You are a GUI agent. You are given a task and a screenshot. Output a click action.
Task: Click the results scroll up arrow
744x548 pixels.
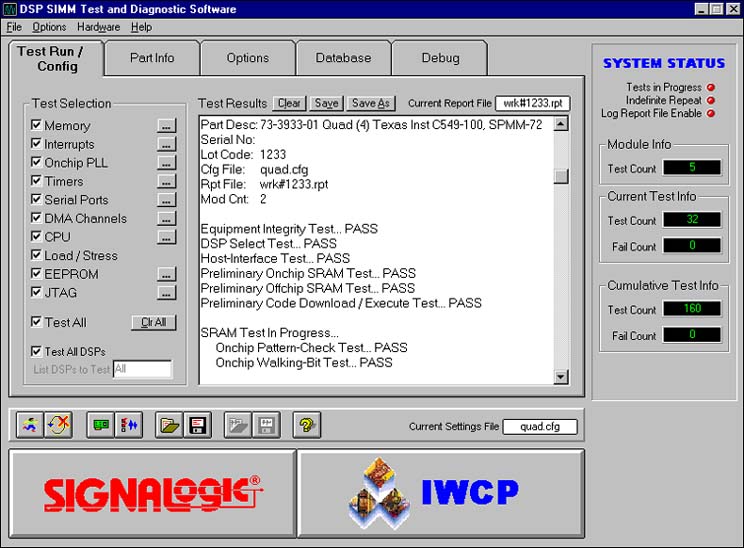point(561,124)
